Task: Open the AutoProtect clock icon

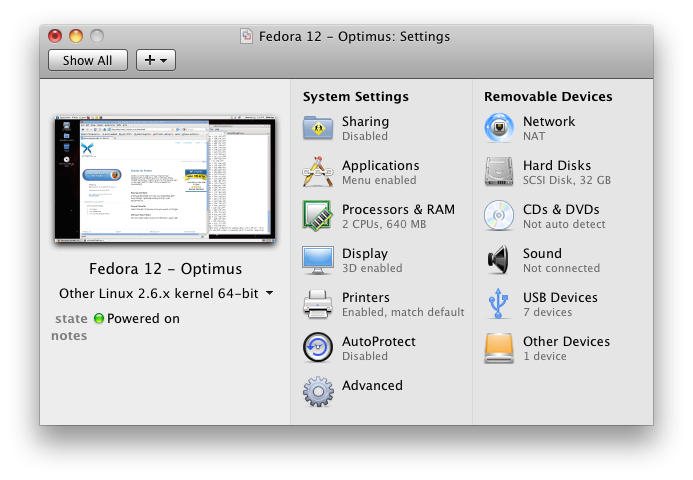Action: click(x=318, y=347)
